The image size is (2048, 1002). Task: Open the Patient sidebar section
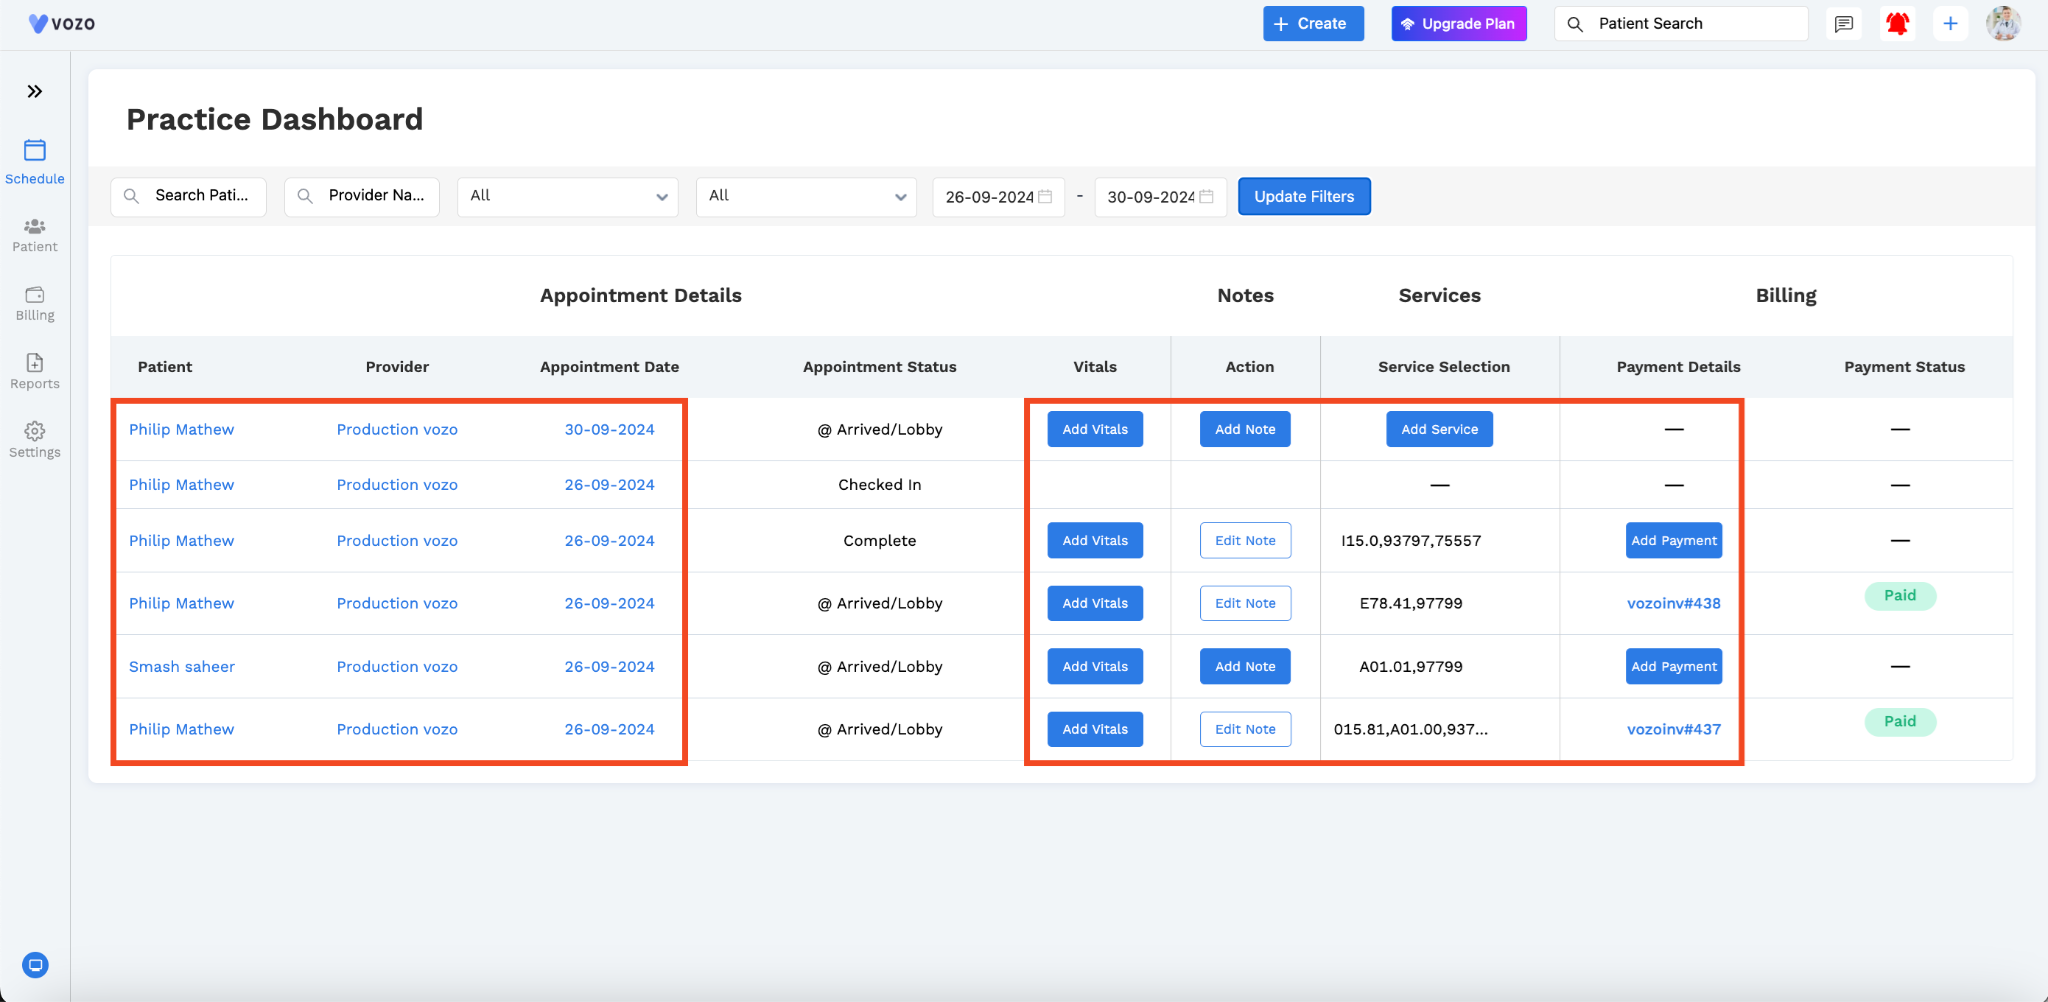(x=35, y=236)
